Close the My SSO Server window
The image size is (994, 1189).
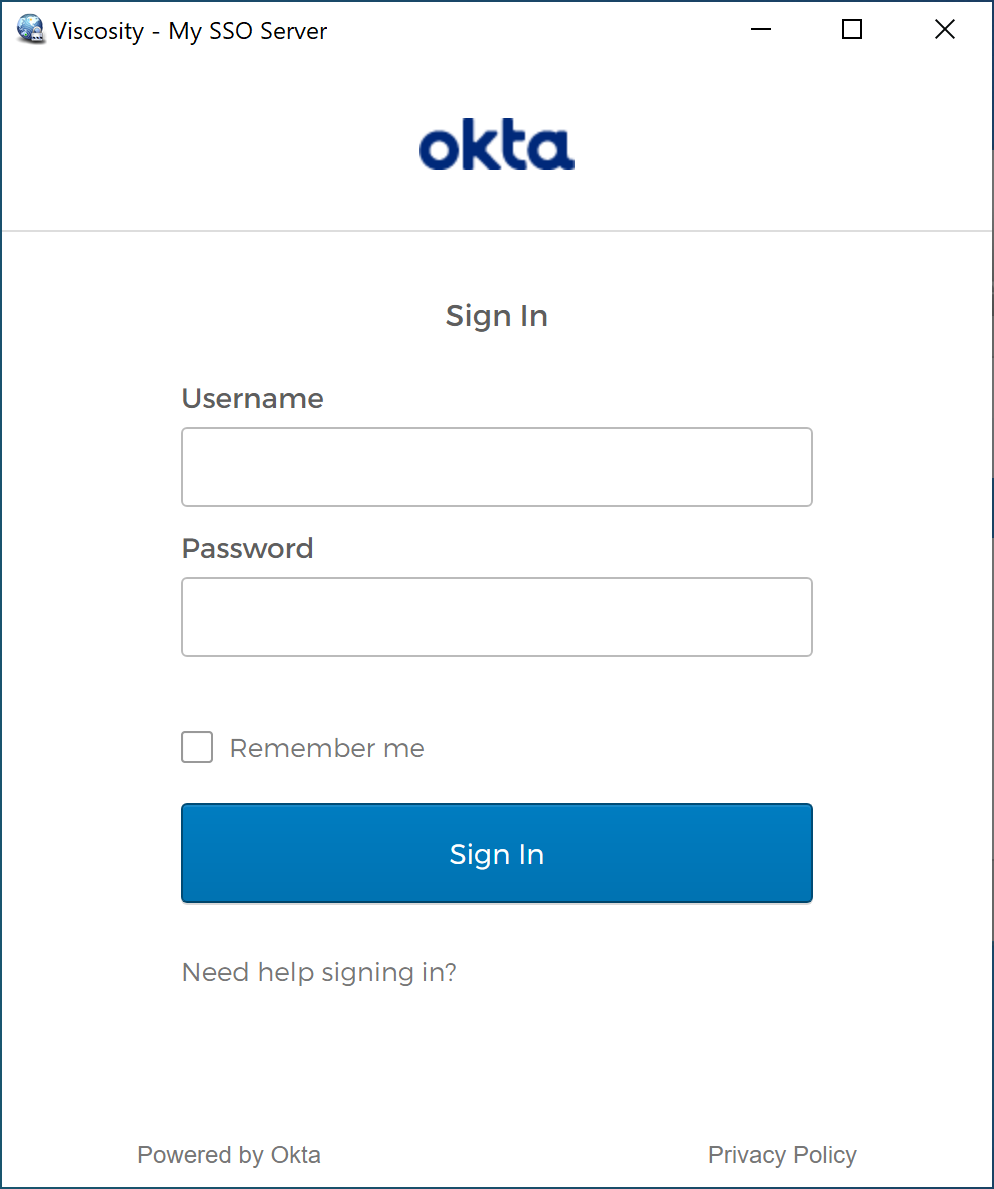click(945, 30)
